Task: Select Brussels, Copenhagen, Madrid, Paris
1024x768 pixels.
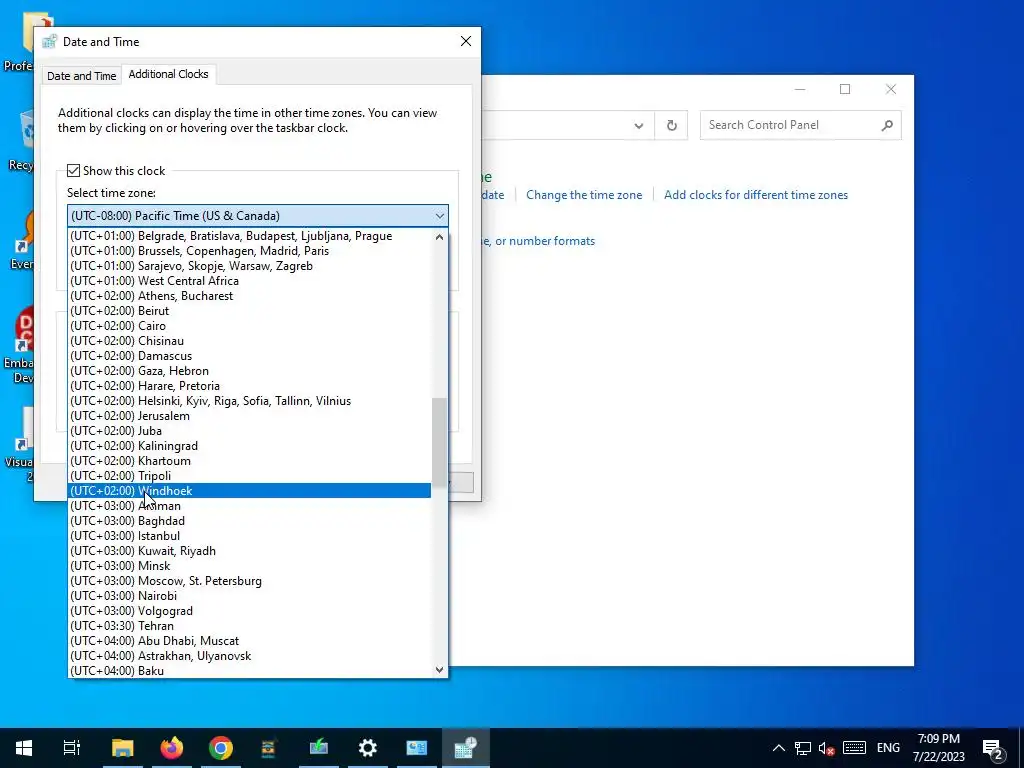Action: [x=249, y=251]
